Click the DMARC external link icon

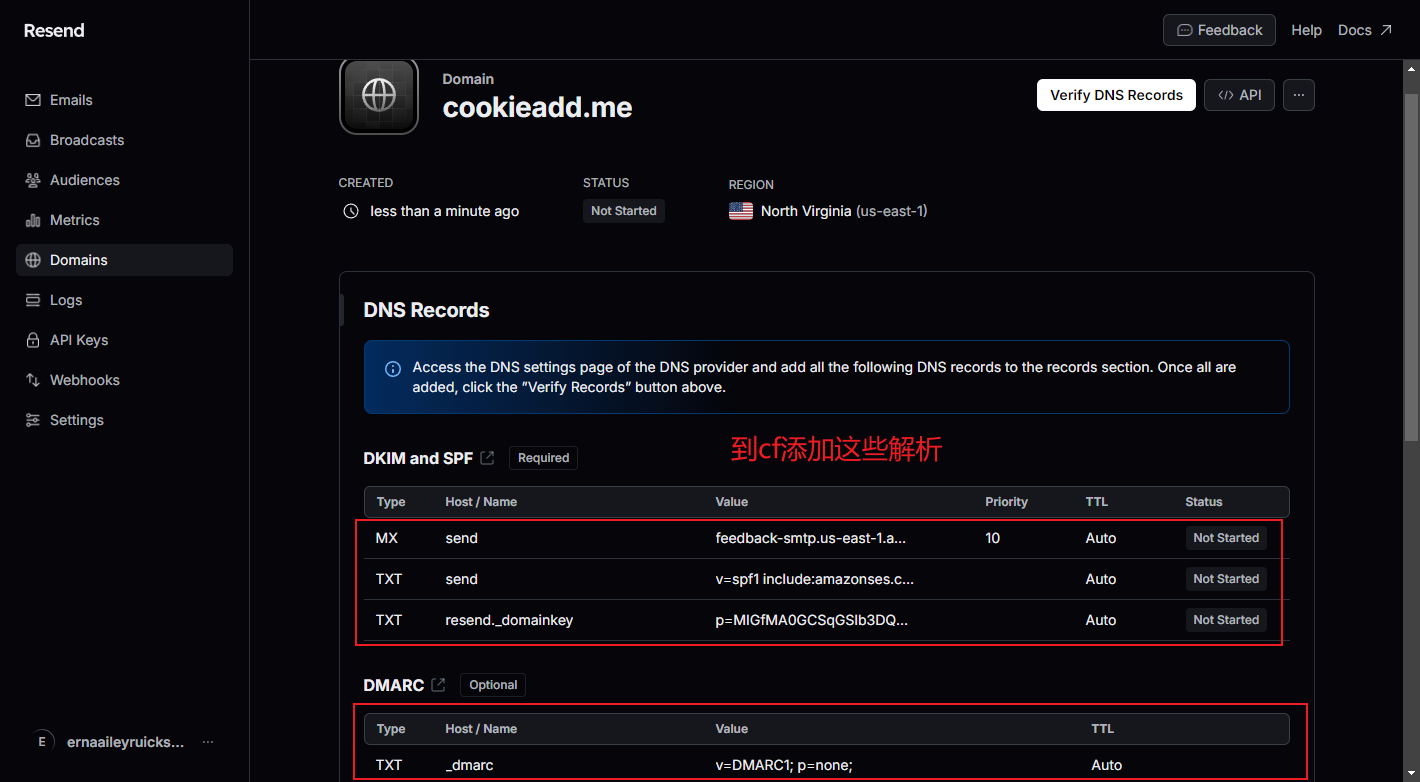438,685
